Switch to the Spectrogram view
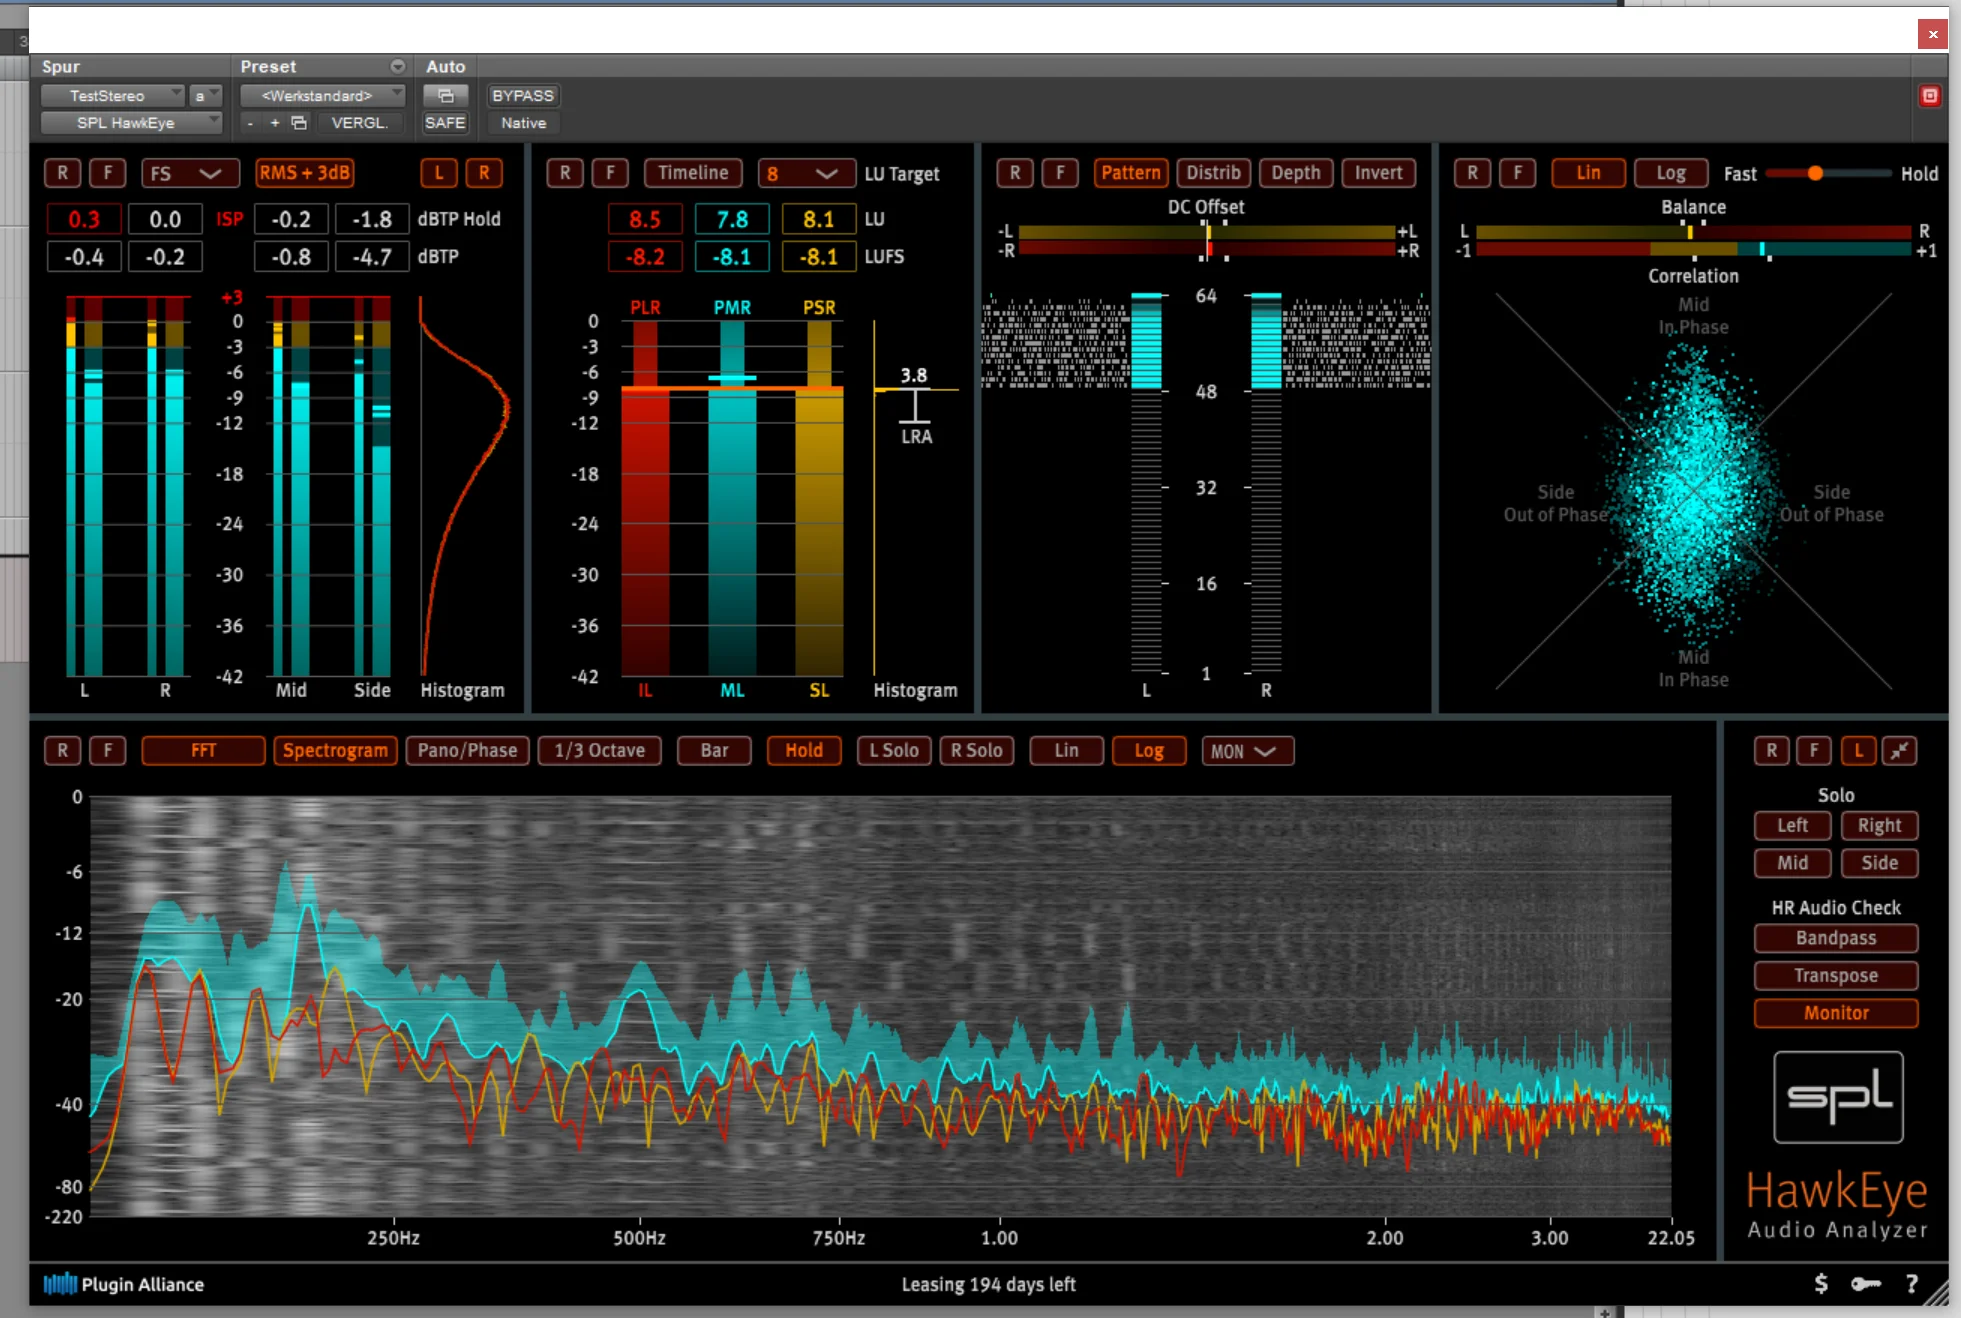Image resolution: width=1961 pixels, height=1318 pixels. tap(335, 750)
